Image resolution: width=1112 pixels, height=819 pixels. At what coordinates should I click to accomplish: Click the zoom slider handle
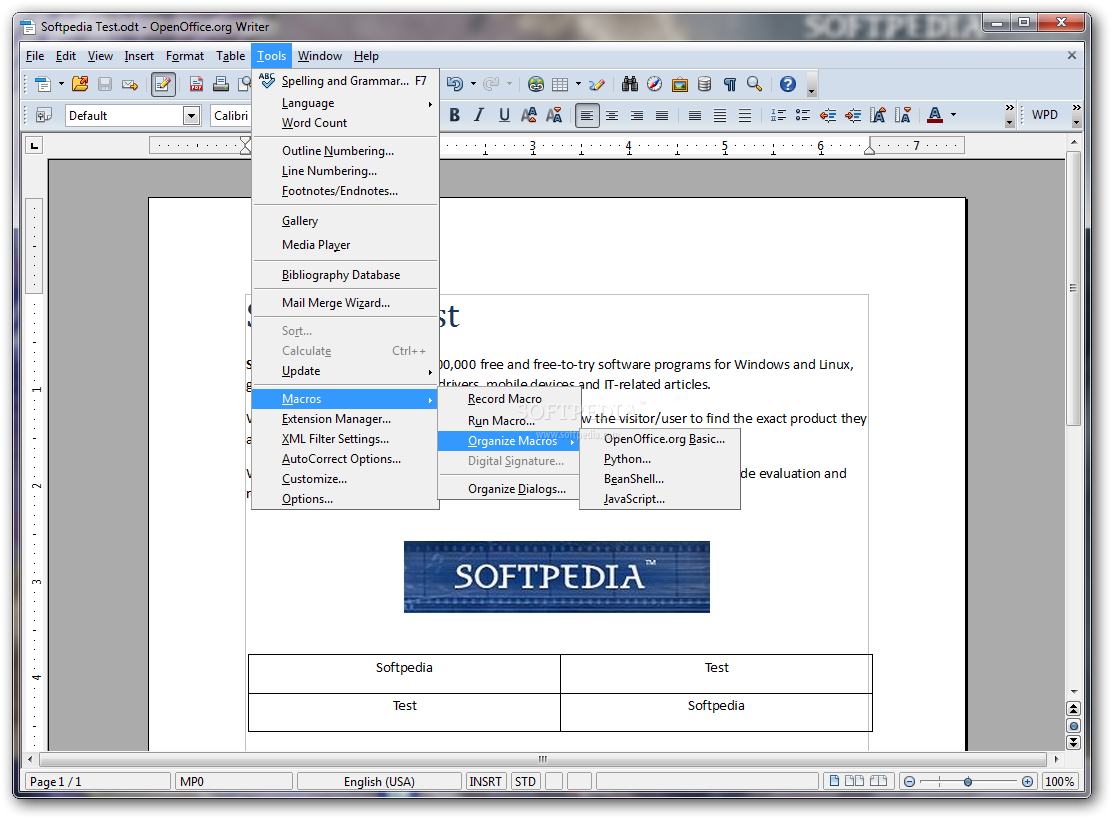click(x=968, y=781)
